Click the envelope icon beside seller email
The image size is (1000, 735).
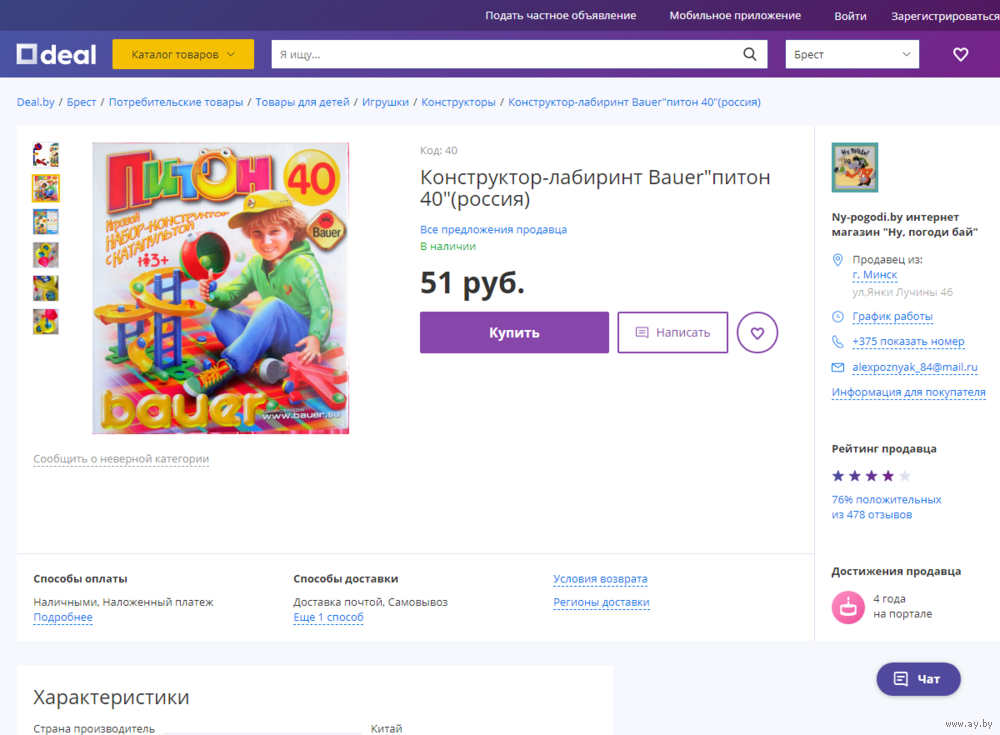[x=838, y=368]
